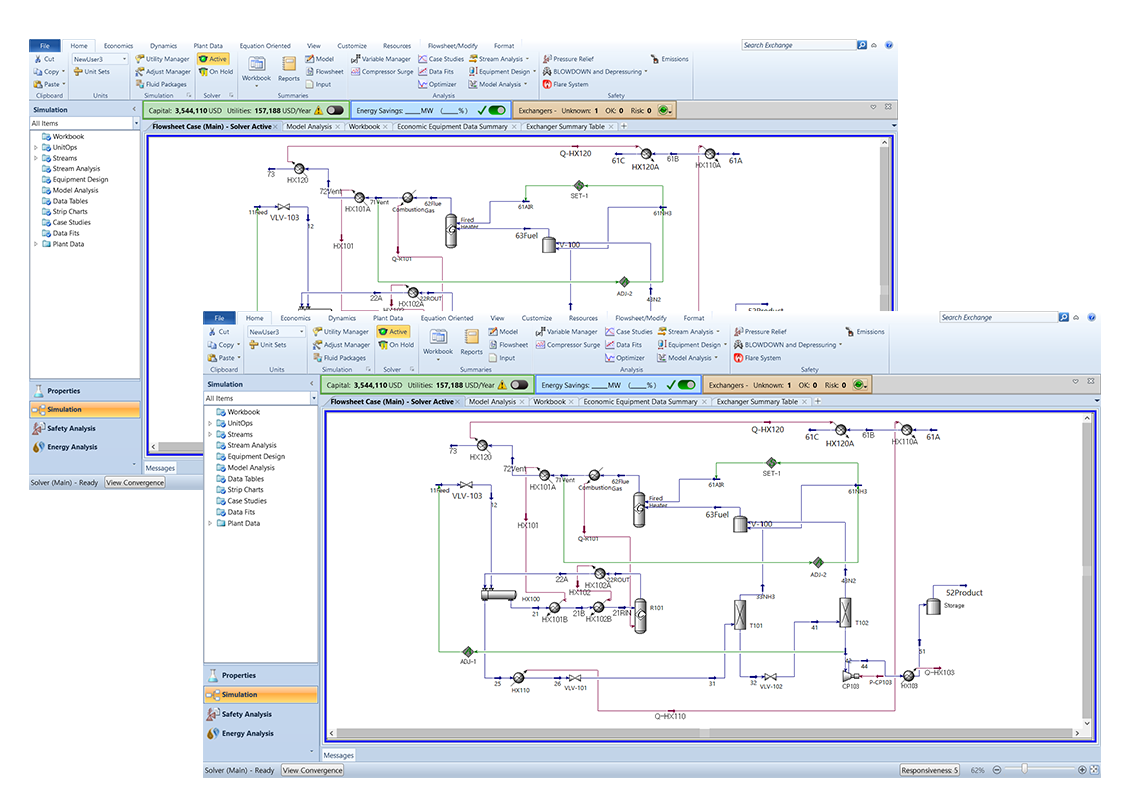Open Paste dropdown arrow in back window
The height and width of the screenshot is (800, 1130).
(64, 84)
